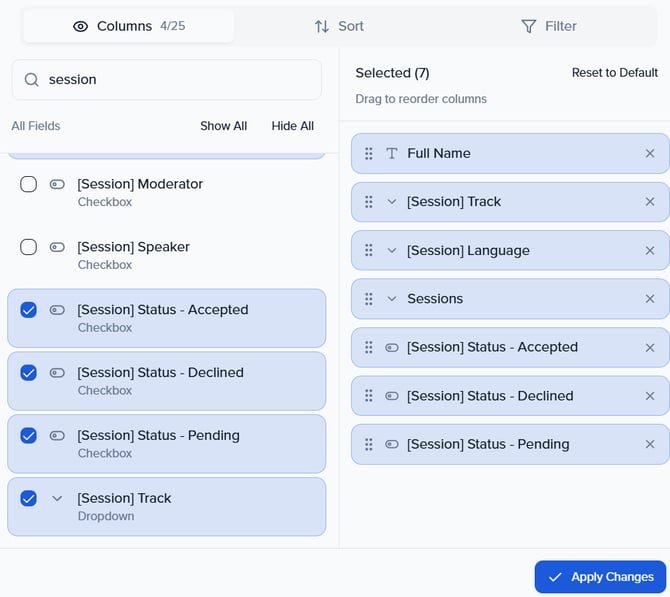Open the Filter tab
The width and height of the screenshot is (670, 597).
pyautogui.click(x=549, y=26)
